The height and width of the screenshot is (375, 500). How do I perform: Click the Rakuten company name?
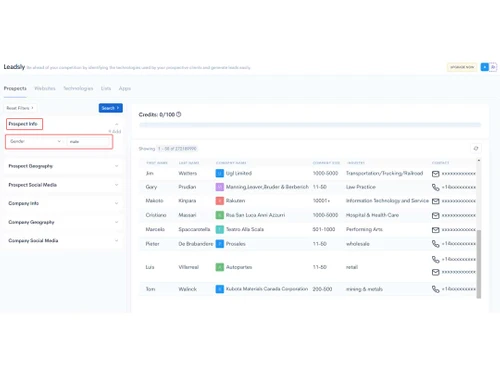[235, 201]
